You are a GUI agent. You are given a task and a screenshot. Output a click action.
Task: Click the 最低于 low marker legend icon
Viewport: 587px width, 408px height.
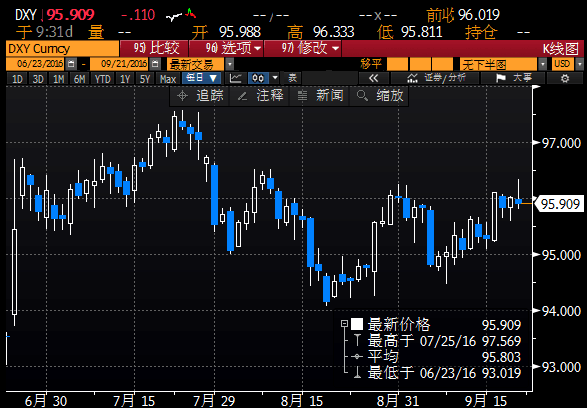[x=357, y=373]
